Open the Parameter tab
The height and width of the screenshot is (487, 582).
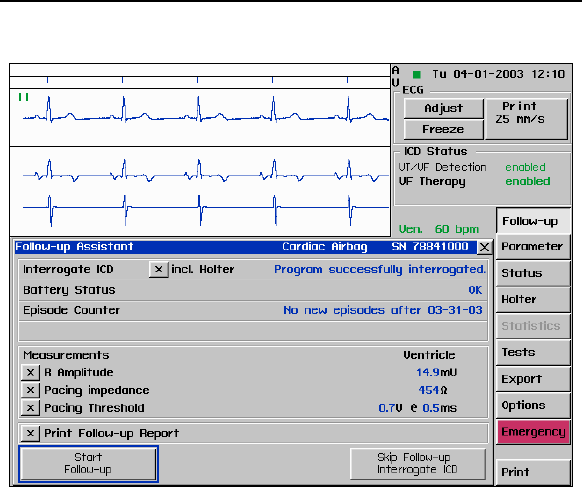coord(533,247)
